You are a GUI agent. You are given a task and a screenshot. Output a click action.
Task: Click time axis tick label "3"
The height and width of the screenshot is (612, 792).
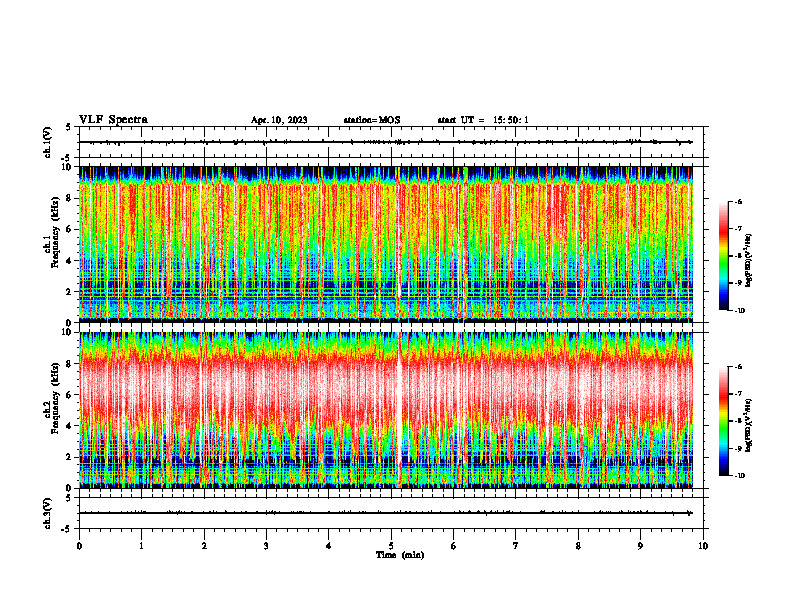tap(266, 546)
